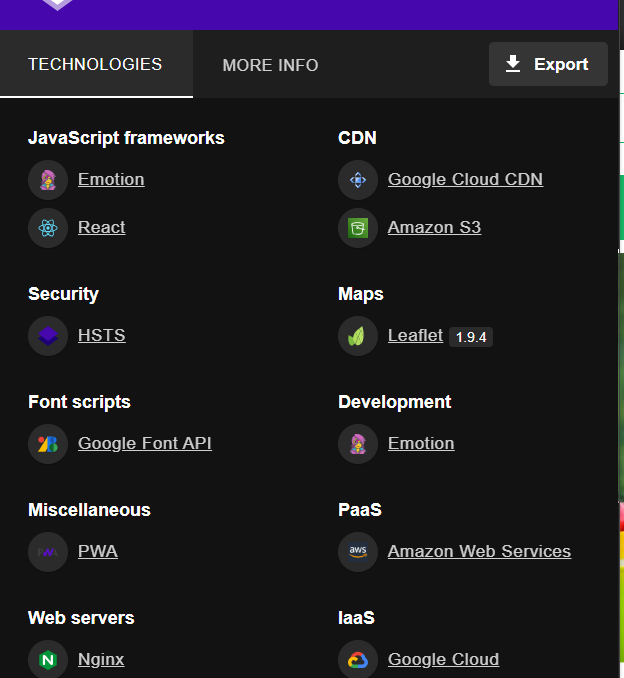Click the AWS logo icon

click(358, 552)
